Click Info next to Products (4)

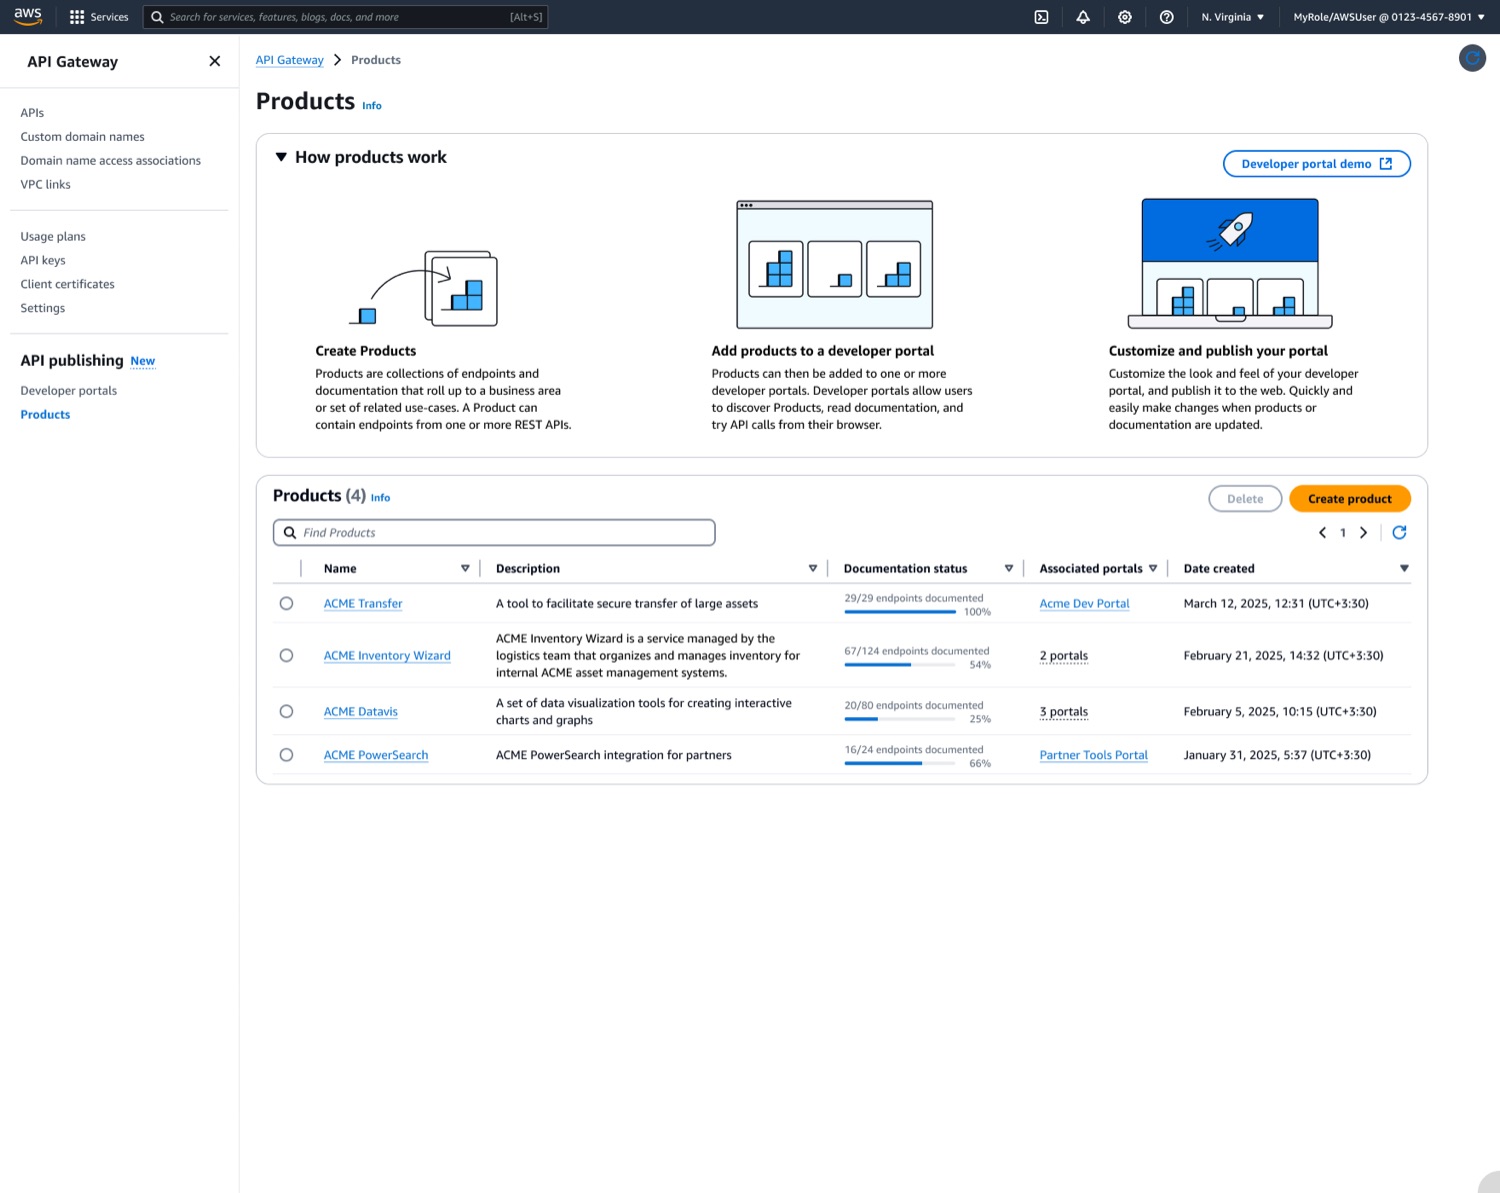380,498
